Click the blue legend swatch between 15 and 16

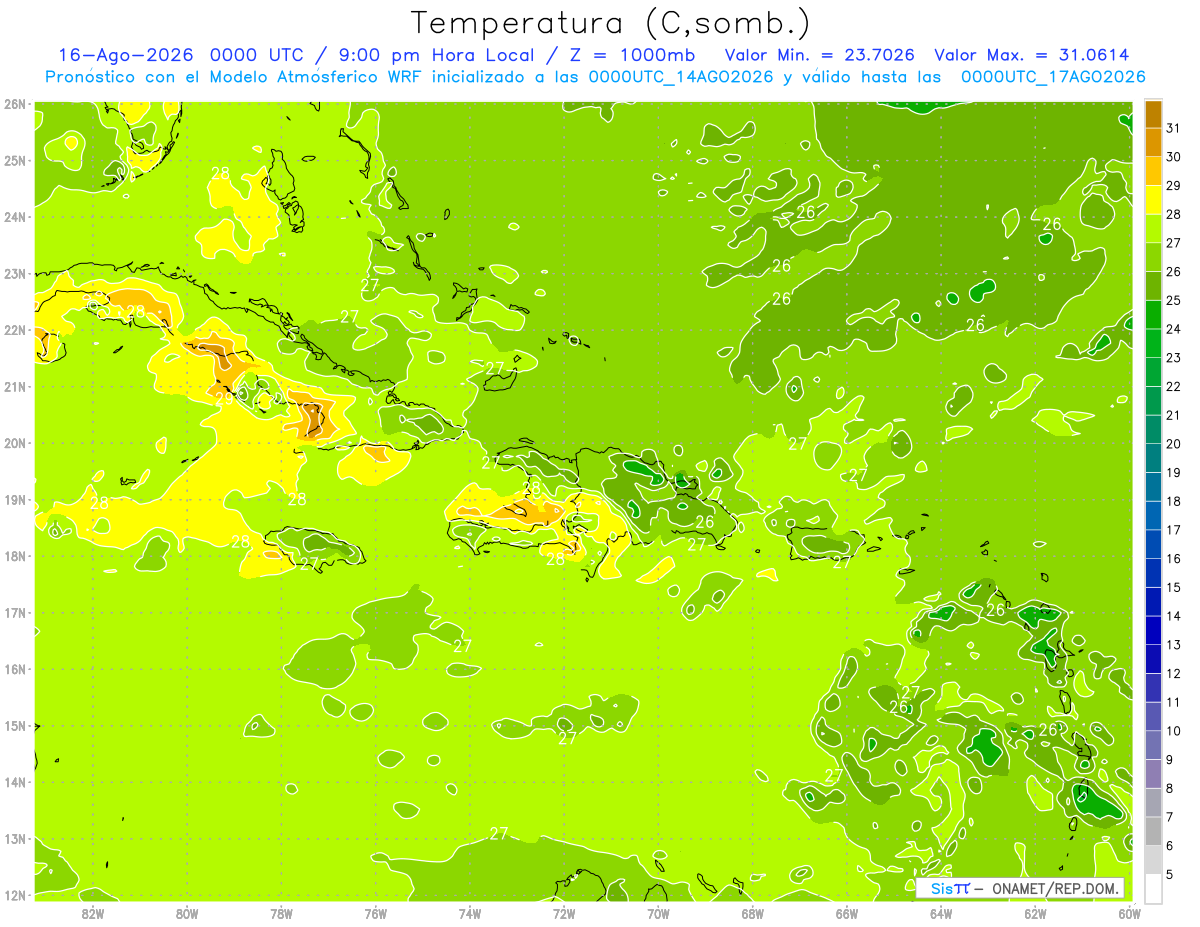pyautogui.click(x=1153, y=573)
